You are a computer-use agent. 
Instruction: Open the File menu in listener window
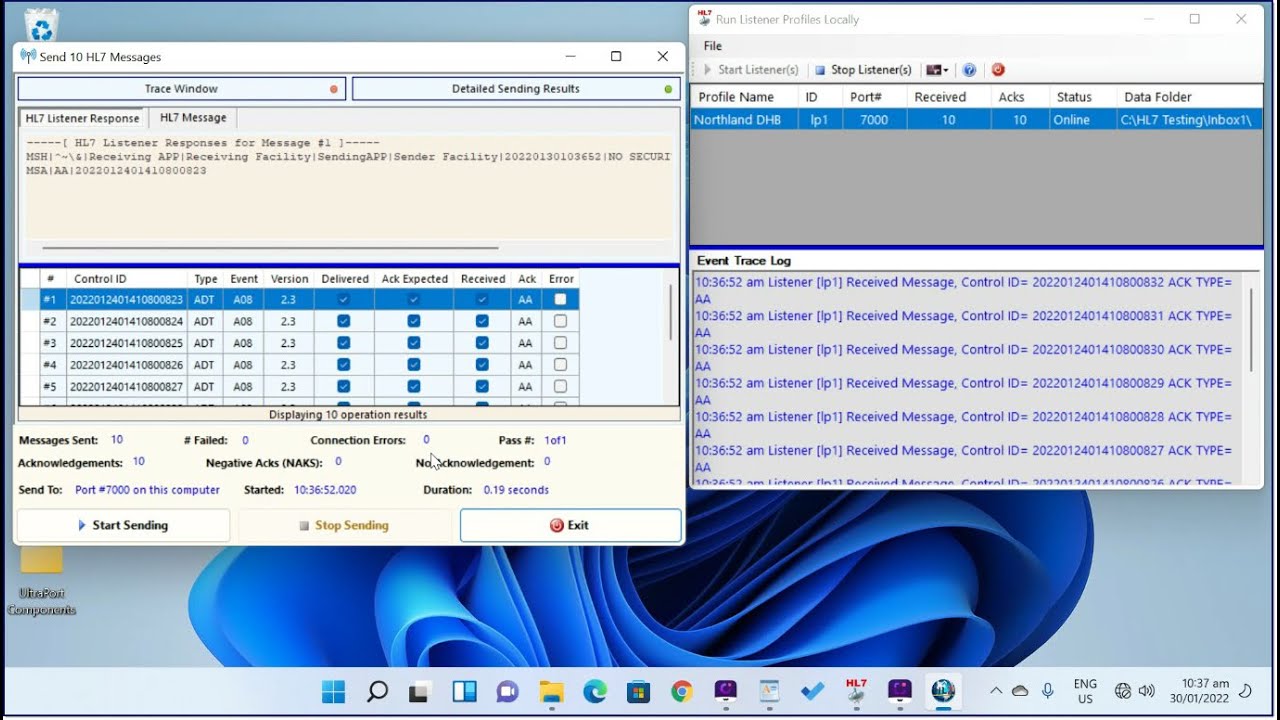click(712, 46)
